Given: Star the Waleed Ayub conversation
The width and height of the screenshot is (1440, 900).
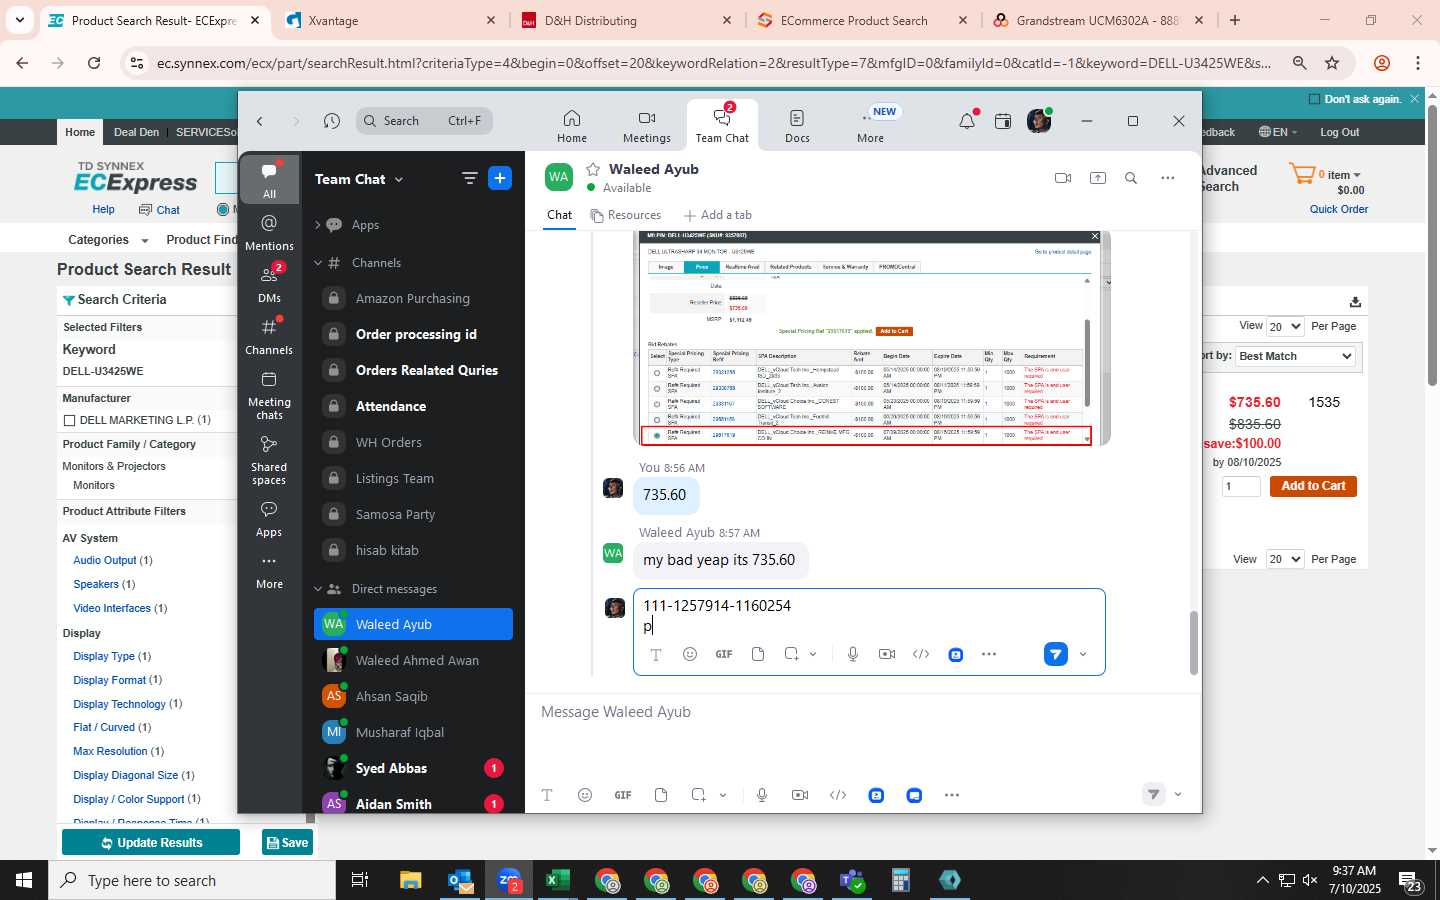Looking at the screenshot, I should (x=593, y=169).
